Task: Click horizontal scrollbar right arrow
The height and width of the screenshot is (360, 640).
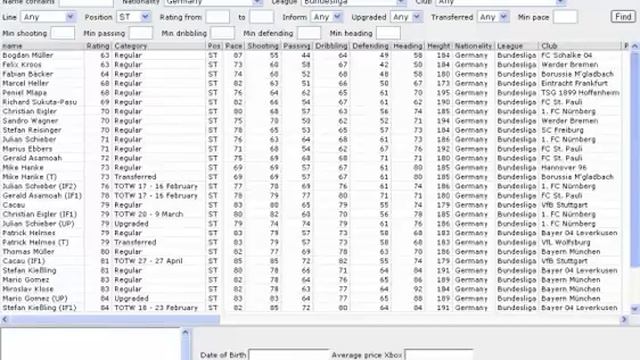Action: 624,319
